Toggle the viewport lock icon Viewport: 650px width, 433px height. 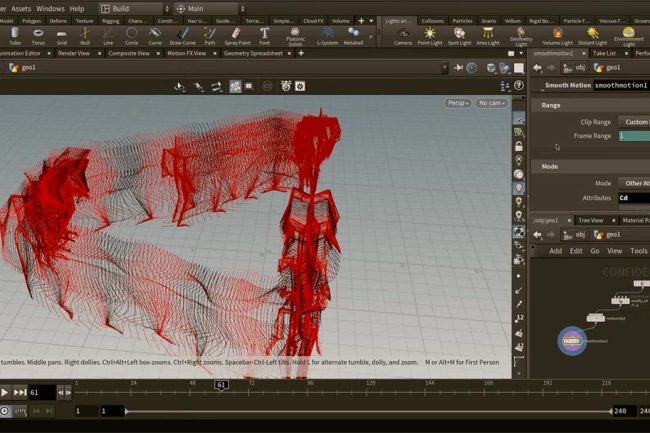point(519,146)
